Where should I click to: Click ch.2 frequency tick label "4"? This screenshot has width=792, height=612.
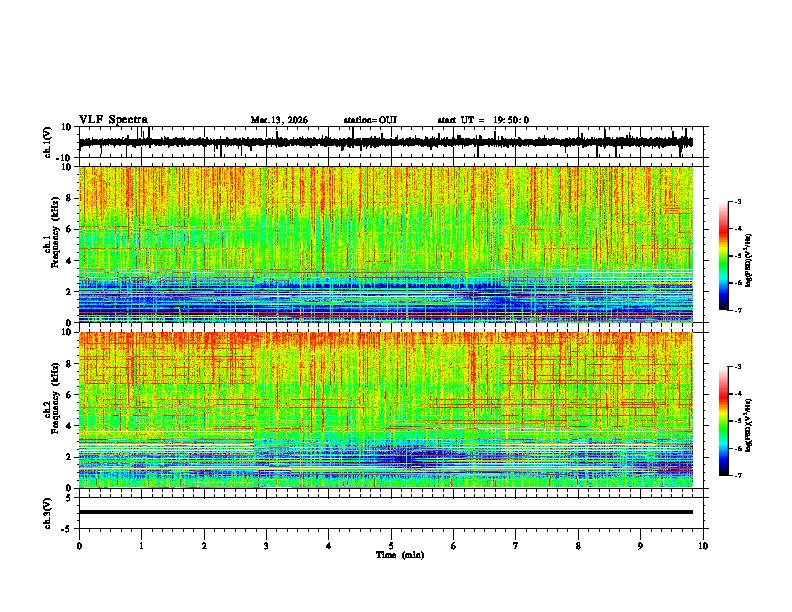coord(69,426)
